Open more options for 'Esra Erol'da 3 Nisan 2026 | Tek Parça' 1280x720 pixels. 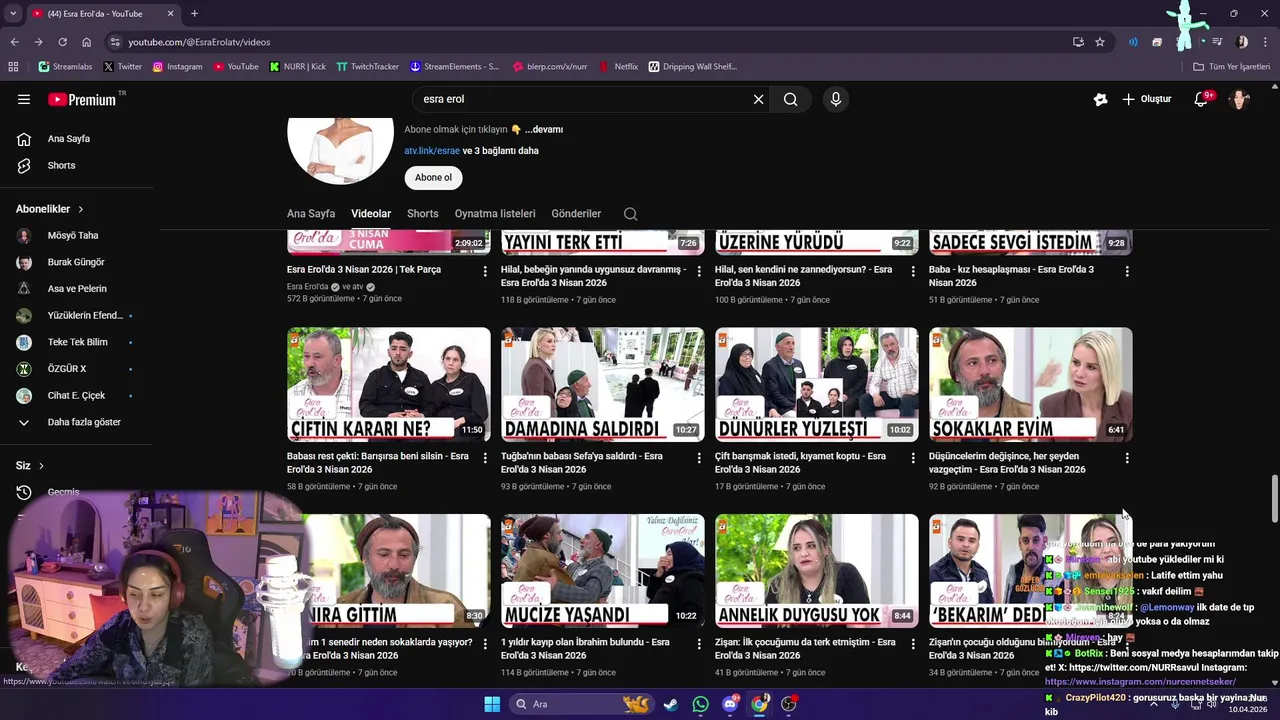485,271
